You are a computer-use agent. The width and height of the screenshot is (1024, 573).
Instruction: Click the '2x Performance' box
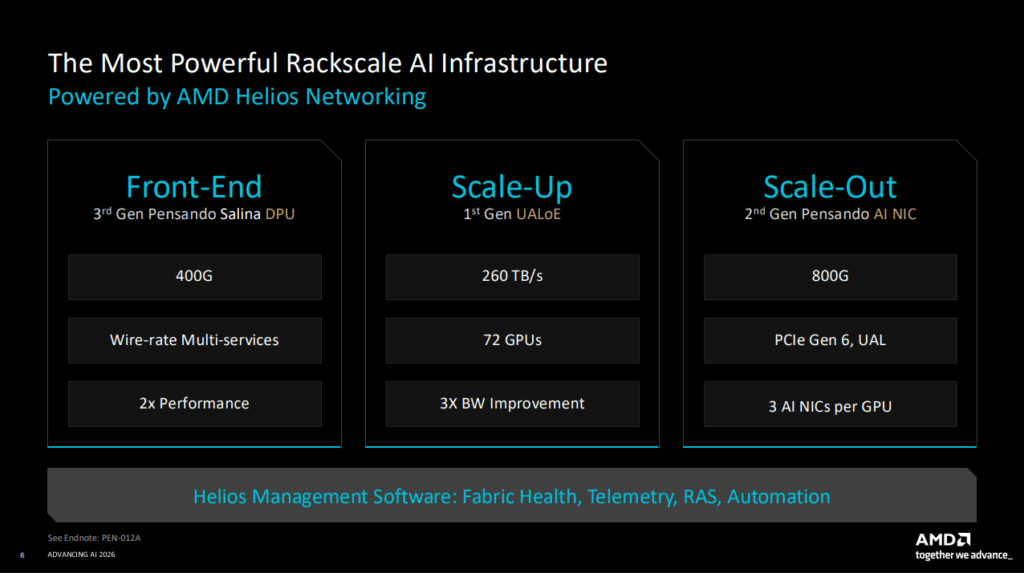pos(195,404)
